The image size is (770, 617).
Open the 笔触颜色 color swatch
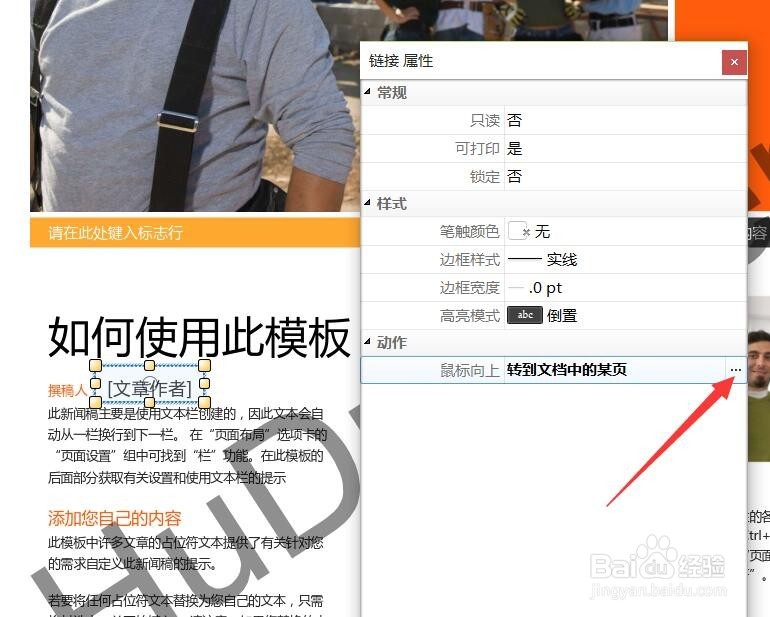(x=518, y=231)
